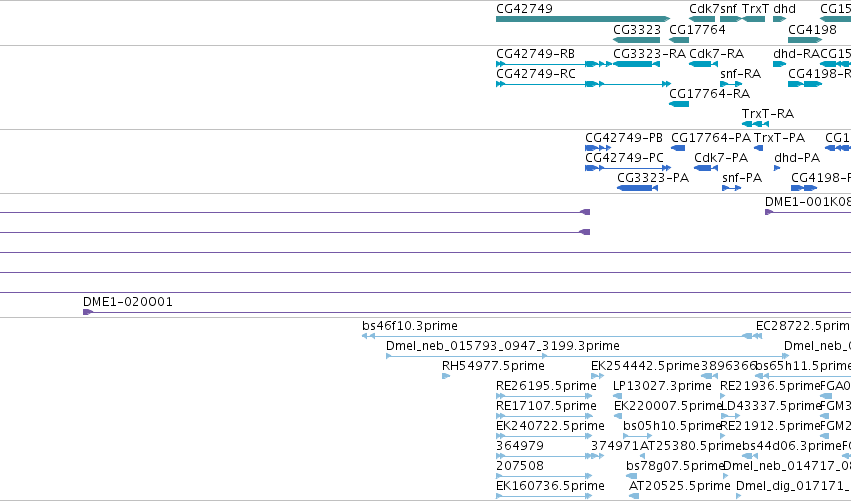Click the CG17764-RA transcript label
The width and height of the screenshot is (851, 501).
(x=709, y=94)
